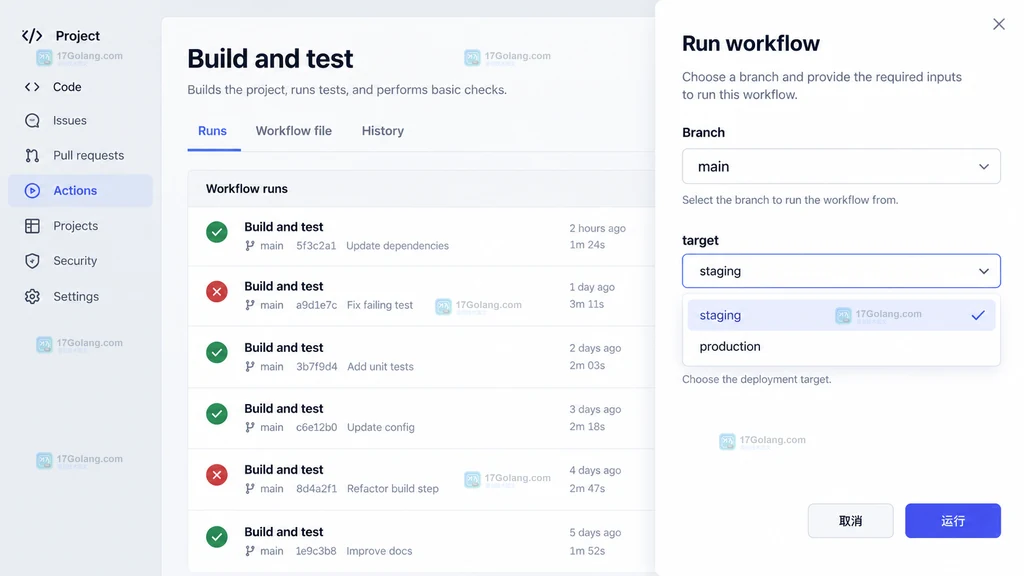Click commit hash 5f3c2a1
This screenshot has width=1024, height=576.
[x=316, y=246]
